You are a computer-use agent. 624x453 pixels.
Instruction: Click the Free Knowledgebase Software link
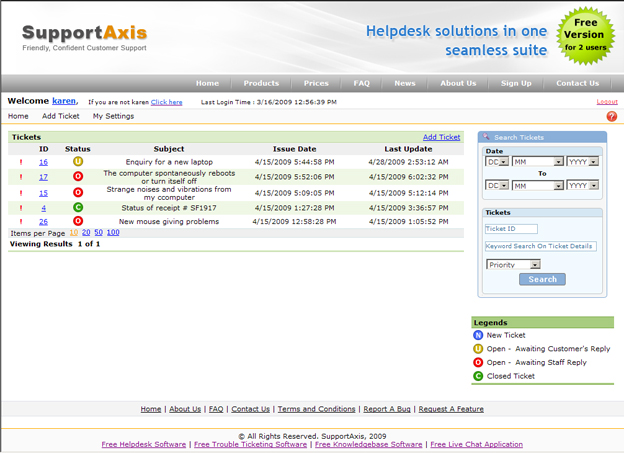coord(369,444)
